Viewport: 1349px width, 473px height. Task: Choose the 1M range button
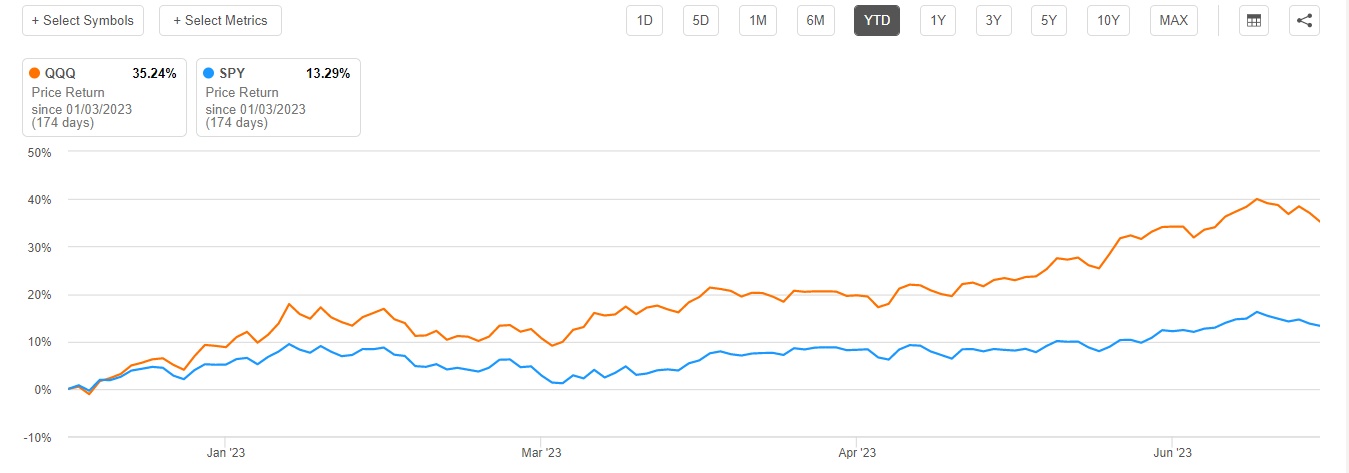coord(758,20)
